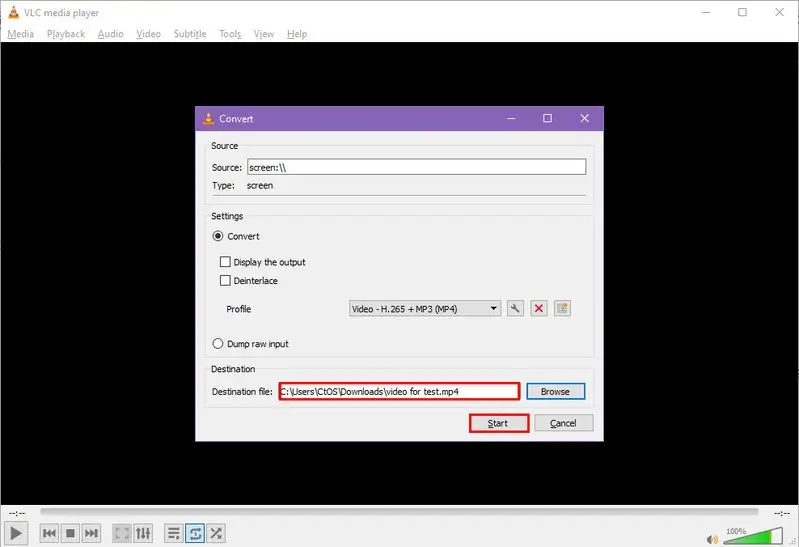This screenshot has height=547, width=799.
Task: Minimize the VLC media player window
Action: 706,12
